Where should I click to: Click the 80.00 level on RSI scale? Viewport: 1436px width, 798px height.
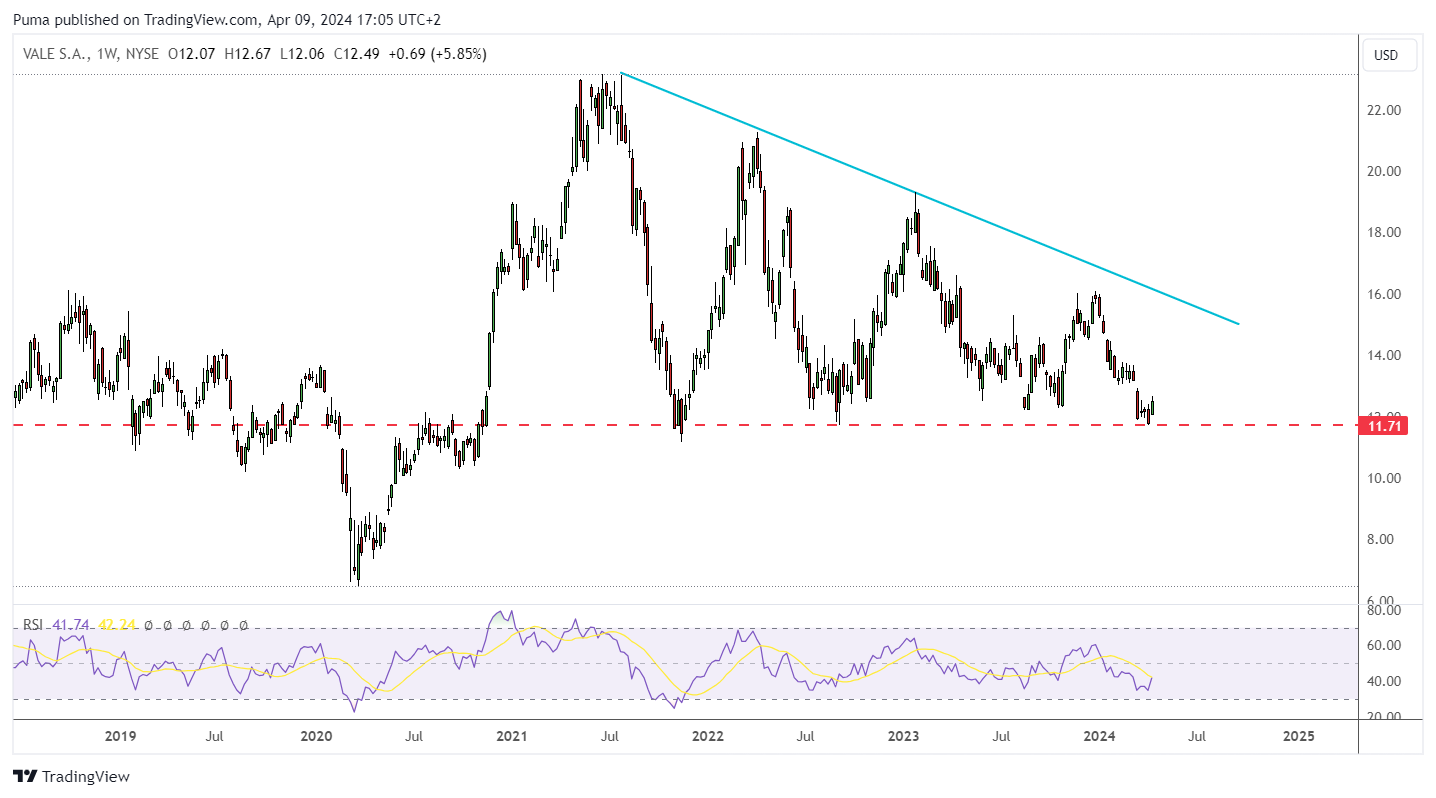coord(1385,610)
